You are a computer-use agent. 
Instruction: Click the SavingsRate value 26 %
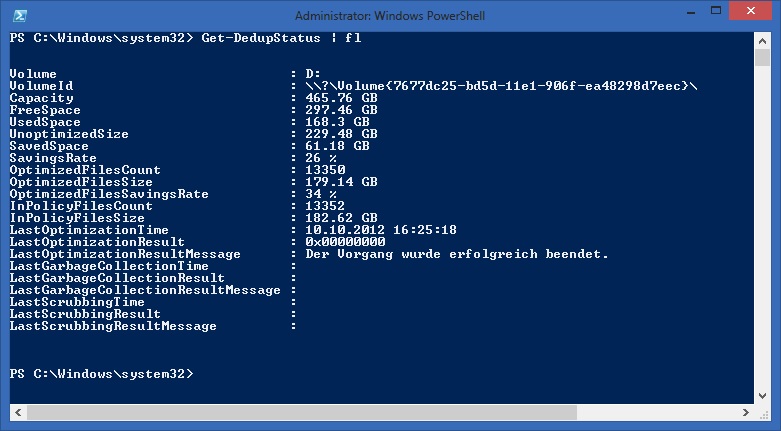coord(320,158)
